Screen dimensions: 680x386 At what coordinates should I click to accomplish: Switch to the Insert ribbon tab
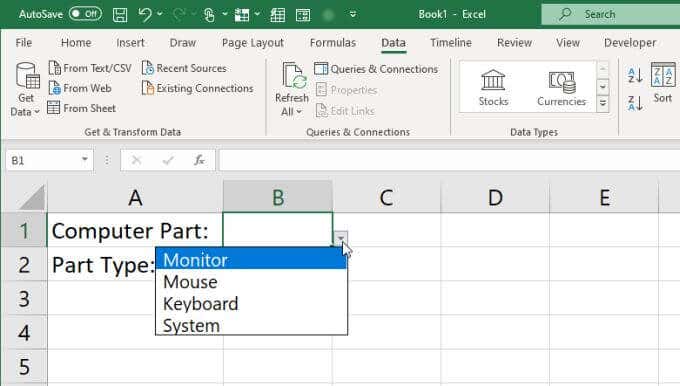pos(131,43)
